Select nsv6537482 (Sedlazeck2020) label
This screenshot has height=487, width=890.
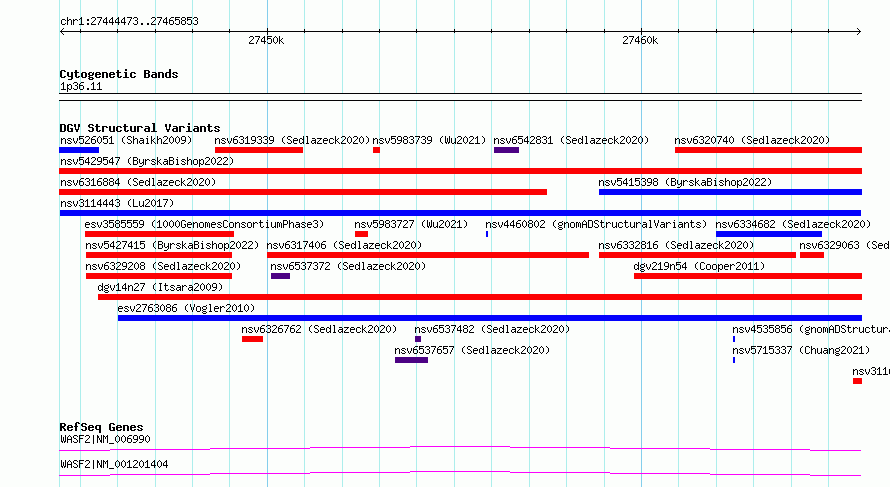tap(492, 329)
